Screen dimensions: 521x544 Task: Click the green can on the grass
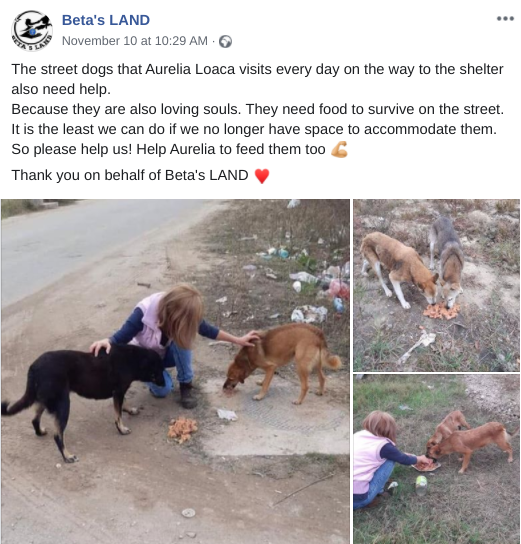pyautogui.click(x=421, y=485)
